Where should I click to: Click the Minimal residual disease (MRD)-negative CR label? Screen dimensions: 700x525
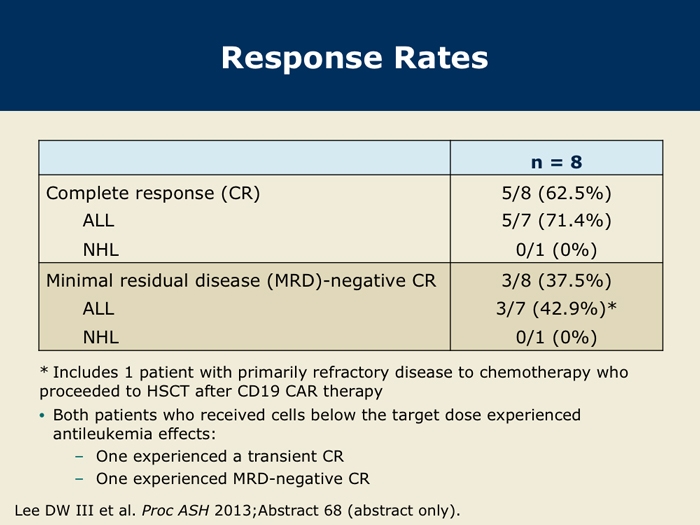pos(241,281)
